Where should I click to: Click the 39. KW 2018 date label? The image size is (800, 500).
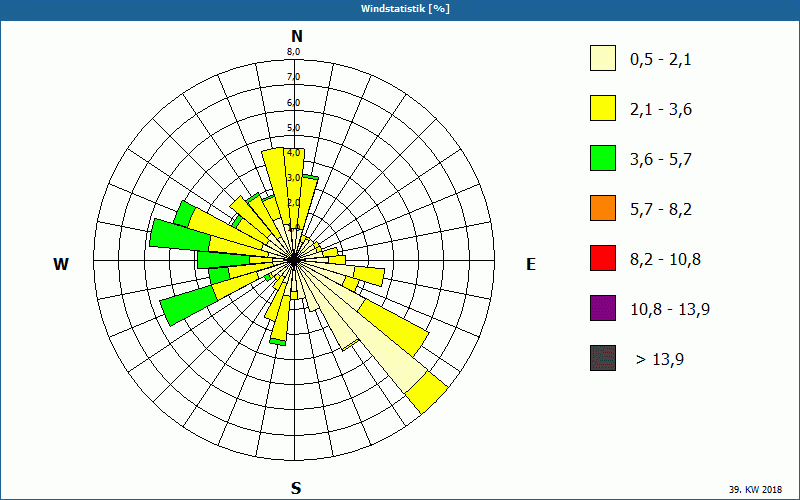point(755,489)
